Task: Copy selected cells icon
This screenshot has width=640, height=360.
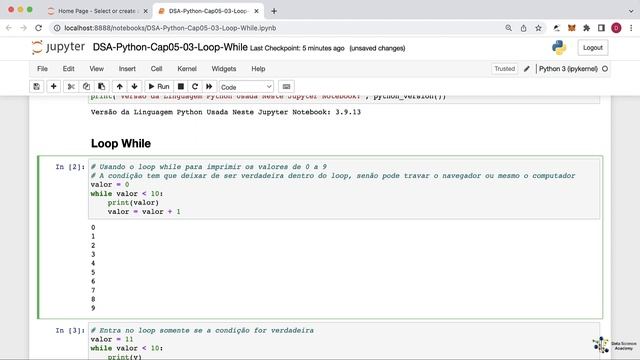Action: pyautogui.click(x=86, y=87)
